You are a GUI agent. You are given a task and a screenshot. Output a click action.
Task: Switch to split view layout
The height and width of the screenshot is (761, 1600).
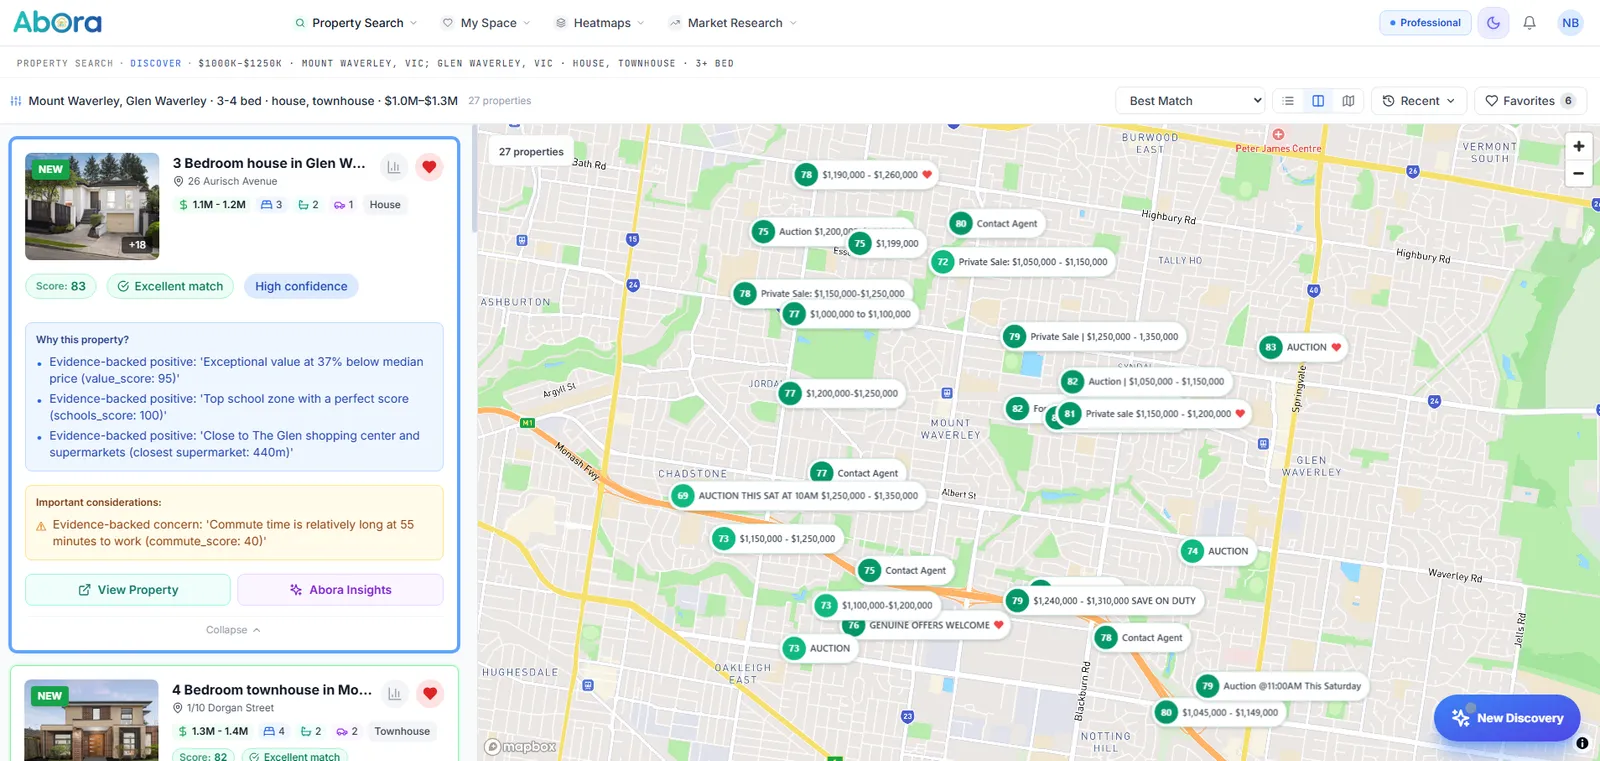point(1318,101)
